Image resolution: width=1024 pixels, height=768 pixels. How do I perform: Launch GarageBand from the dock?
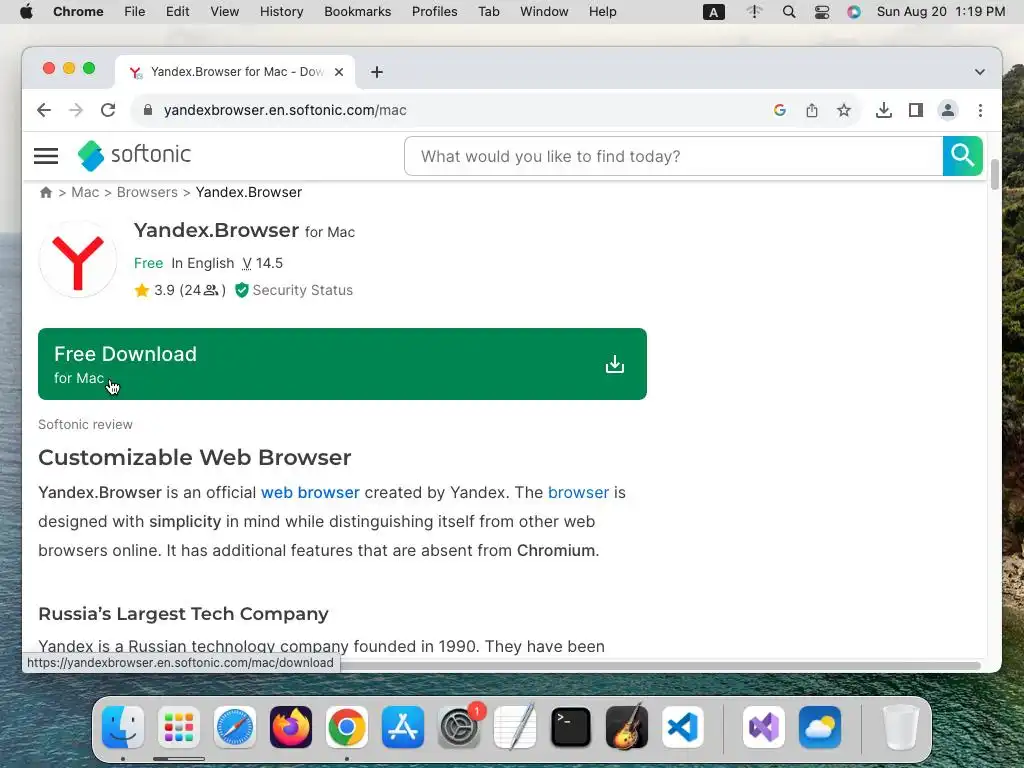click(x=627, y=727)
